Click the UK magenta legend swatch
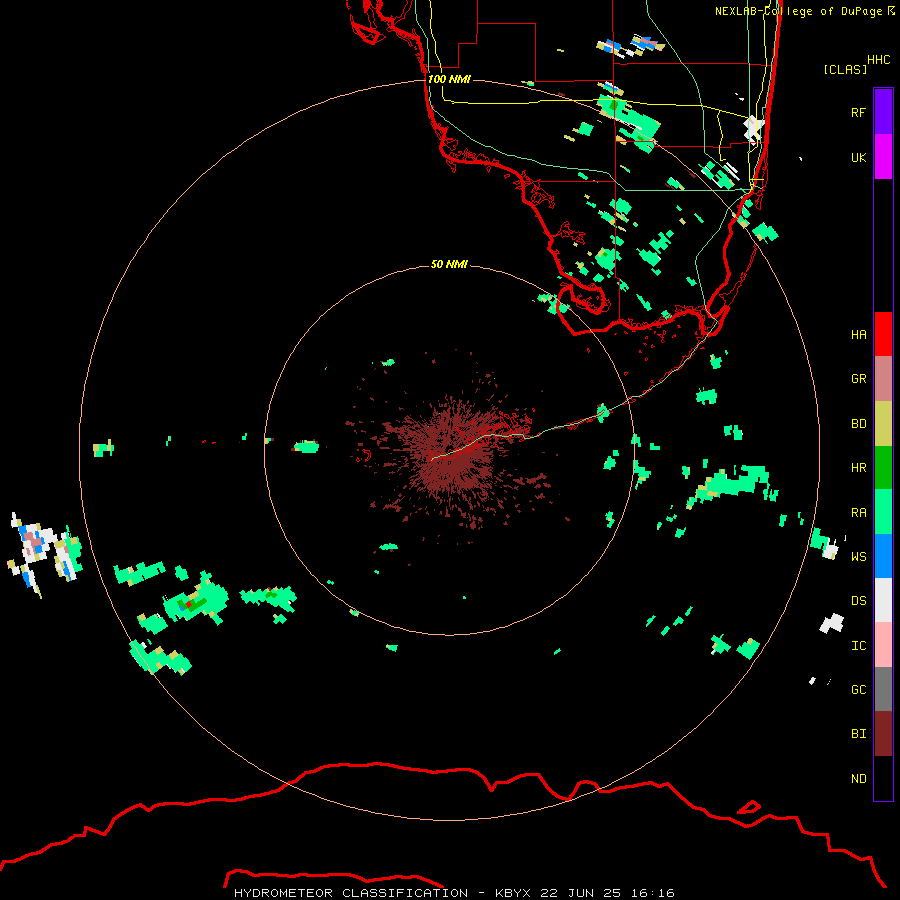The image size is (900, 900). pyautogui.click(x=883, y=157)
